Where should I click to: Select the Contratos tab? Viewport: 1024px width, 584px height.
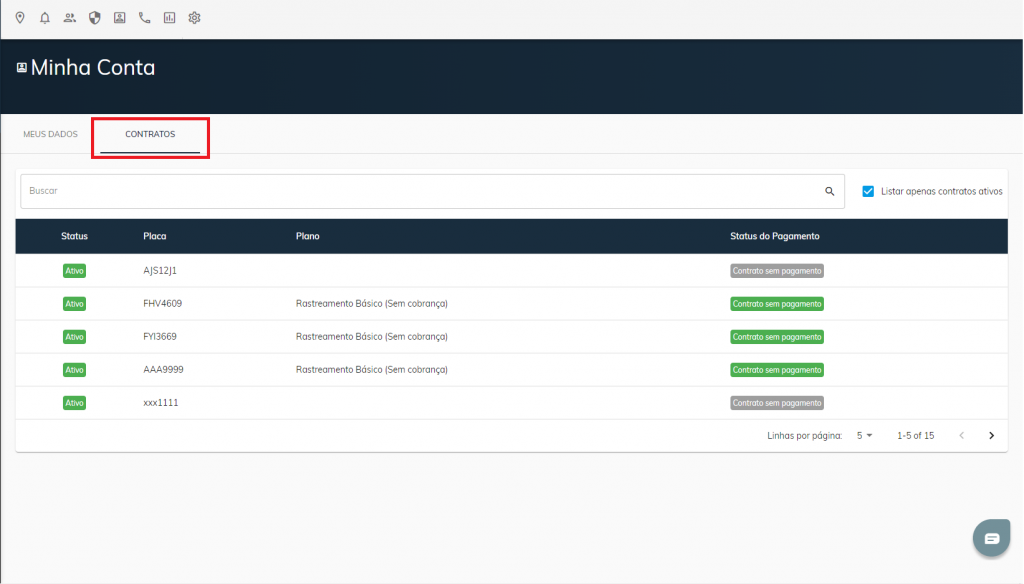150,134
